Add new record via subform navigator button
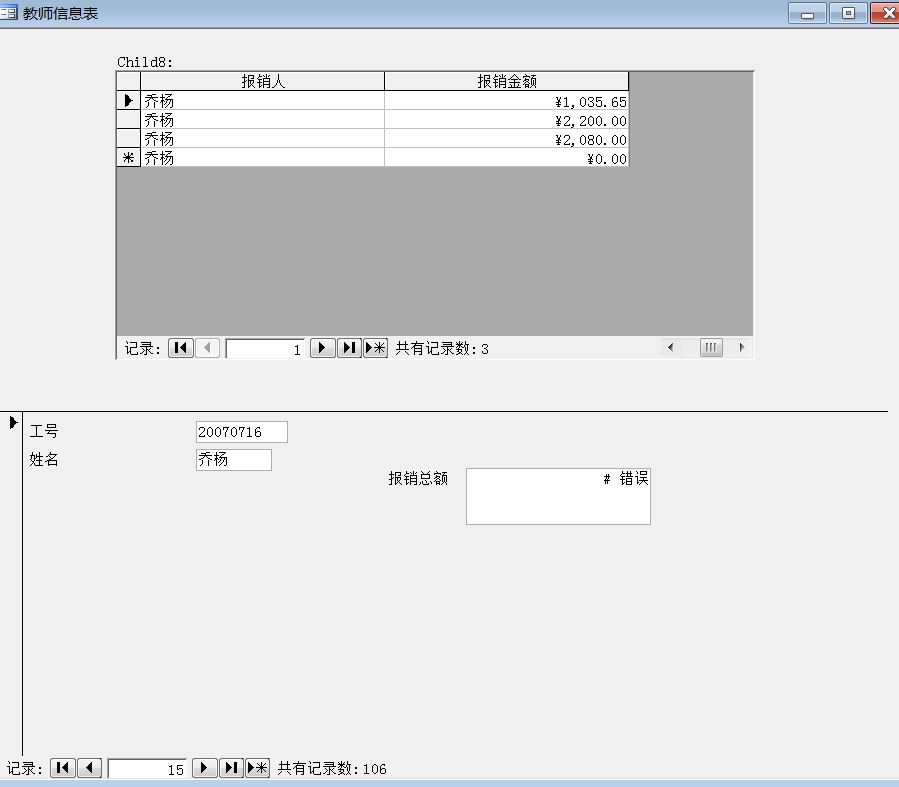Viewport: 899px width, 787px height. coord(375,348)
